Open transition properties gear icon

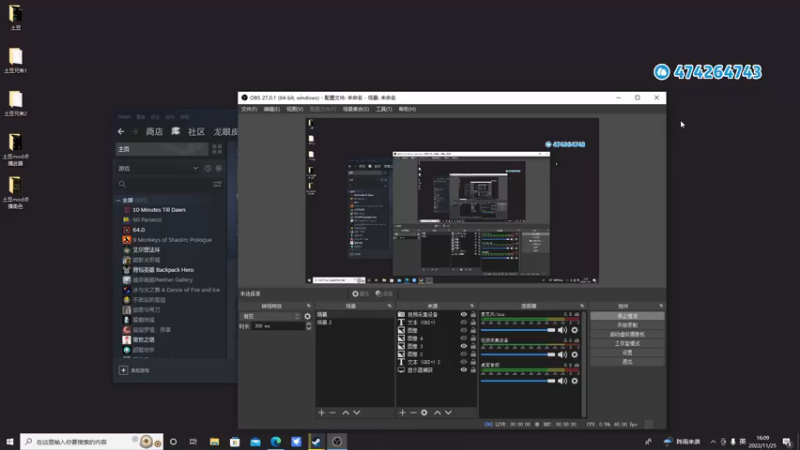coord(308,316)
